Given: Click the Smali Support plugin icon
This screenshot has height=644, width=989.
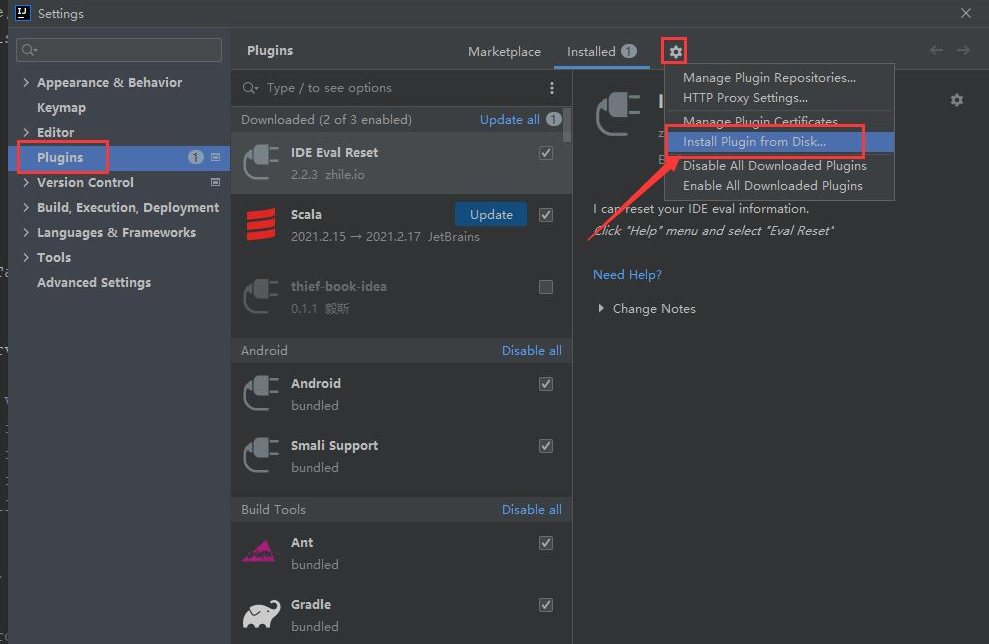Looking at the screenshot, I should coord(260,455).
